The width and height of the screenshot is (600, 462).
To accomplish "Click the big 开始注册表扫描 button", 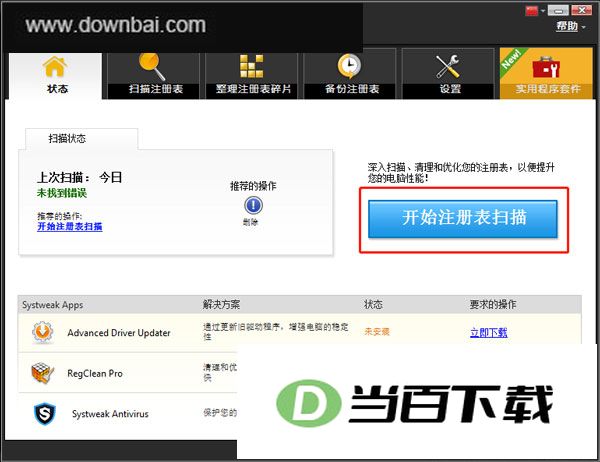I will tap(463, 219).
